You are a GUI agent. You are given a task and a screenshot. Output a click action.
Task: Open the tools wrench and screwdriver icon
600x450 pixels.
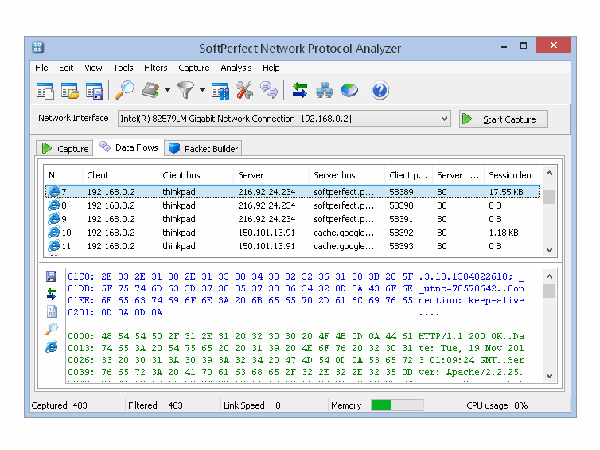tap(245, 90)
